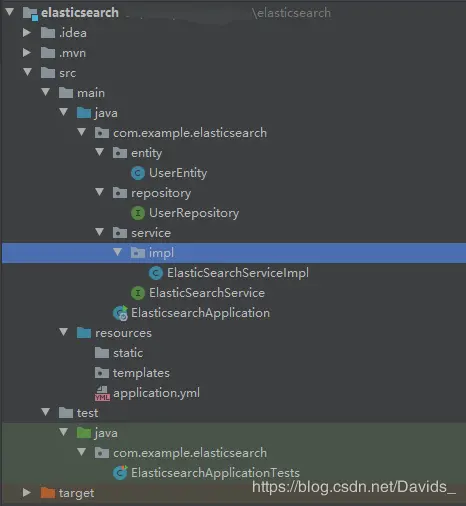
Task: Select the resources folder name
Action: pyautogui.click(x=123, y=333)
